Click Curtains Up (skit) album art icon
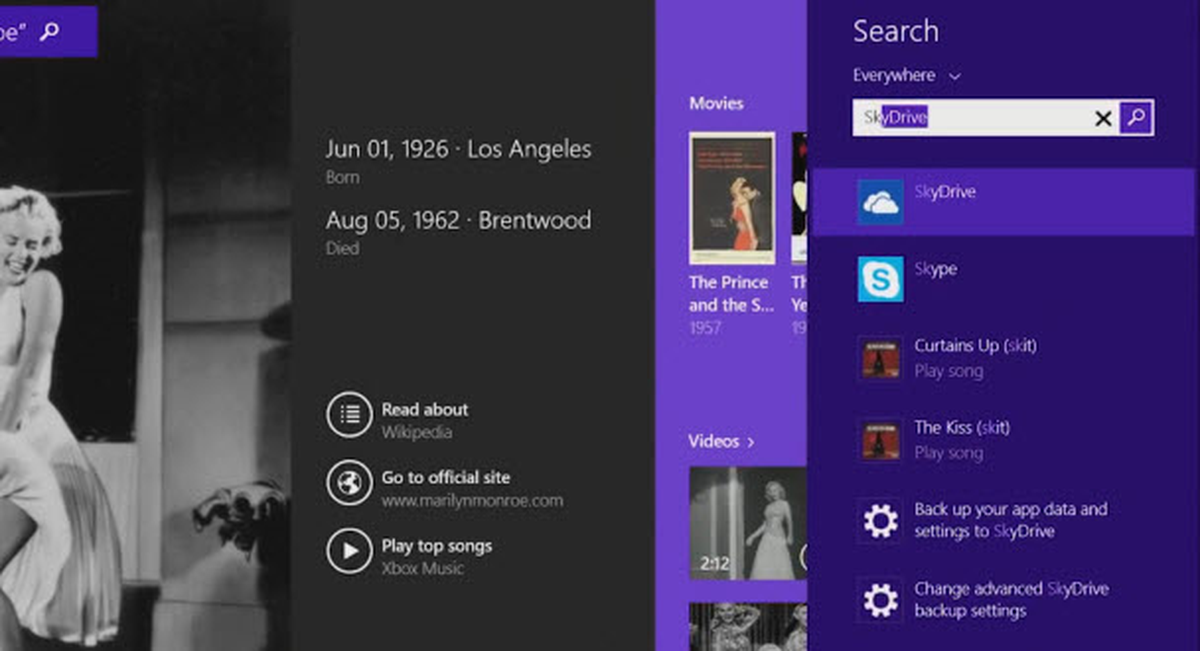The image size is (1200, 651). tap(880, 358)
